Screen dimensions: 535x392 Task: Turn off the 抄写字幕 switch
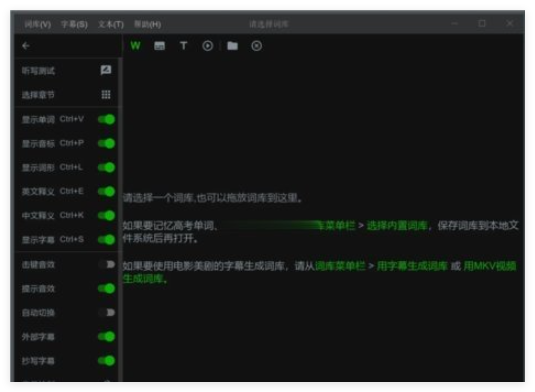[106, 361]
